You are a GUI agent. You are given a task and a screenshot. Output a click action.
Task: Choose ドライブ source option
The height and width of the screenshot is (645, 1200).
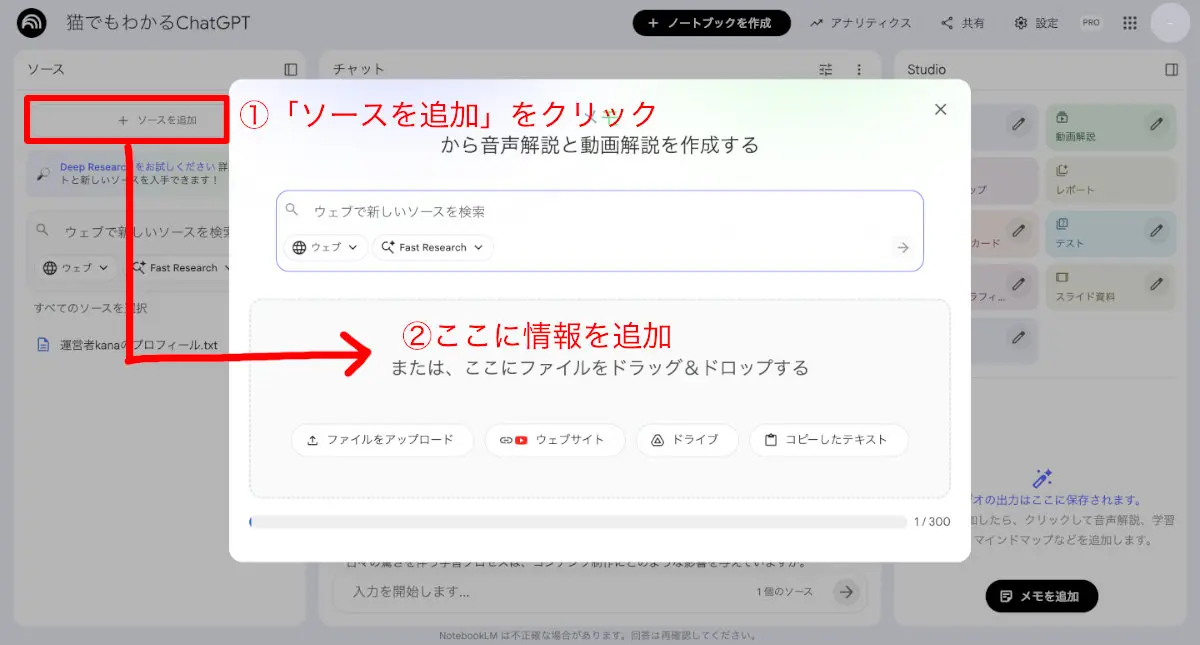click(687, 440)
